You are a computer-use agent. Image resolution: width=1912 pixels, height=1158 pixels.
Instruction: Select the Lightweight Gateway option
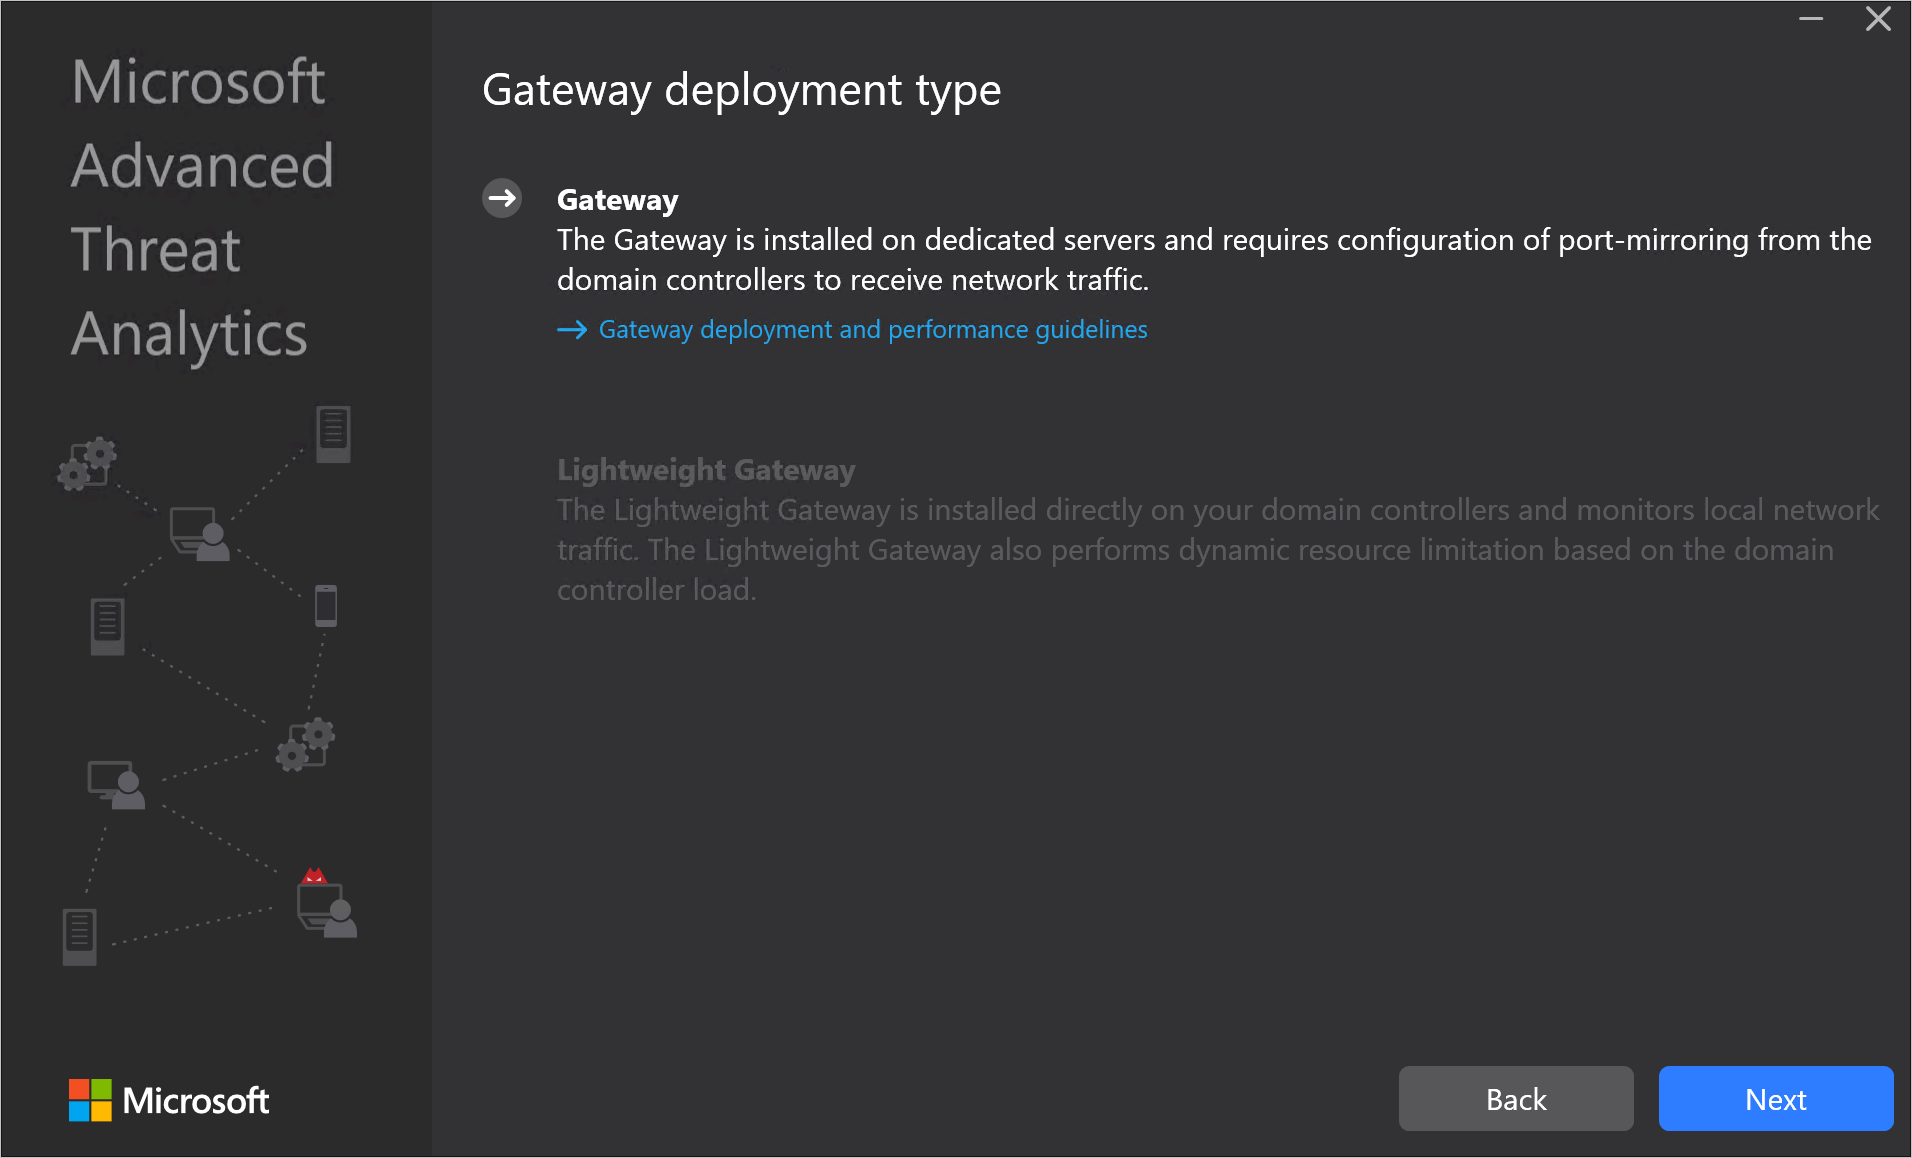point(706,470)
